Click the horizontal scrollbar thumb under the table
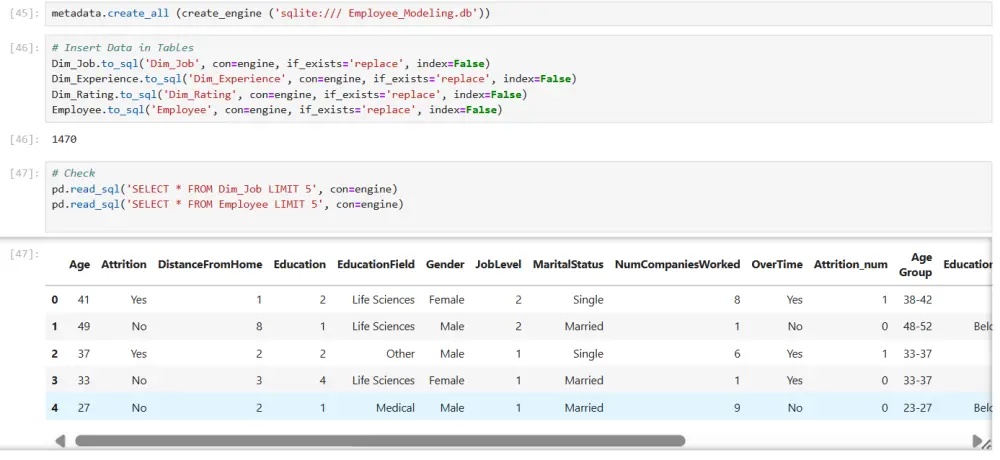1000x460 pixels. (x=380, y=441)
